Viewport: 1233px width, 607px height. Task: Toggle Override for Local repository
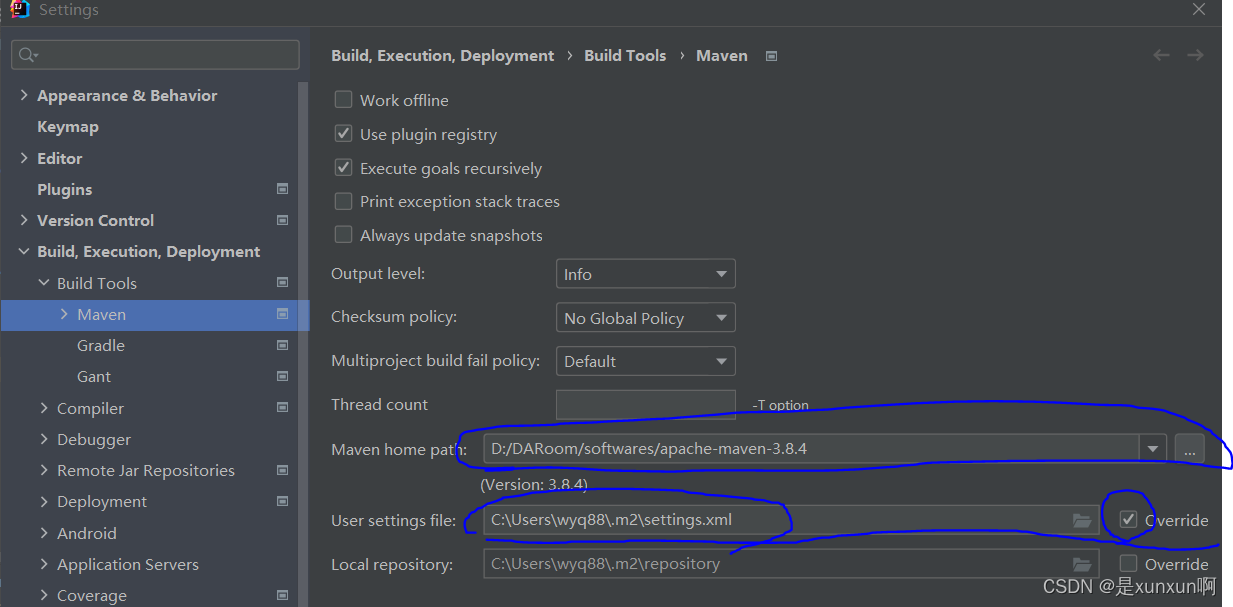(x=1129, y=563)
